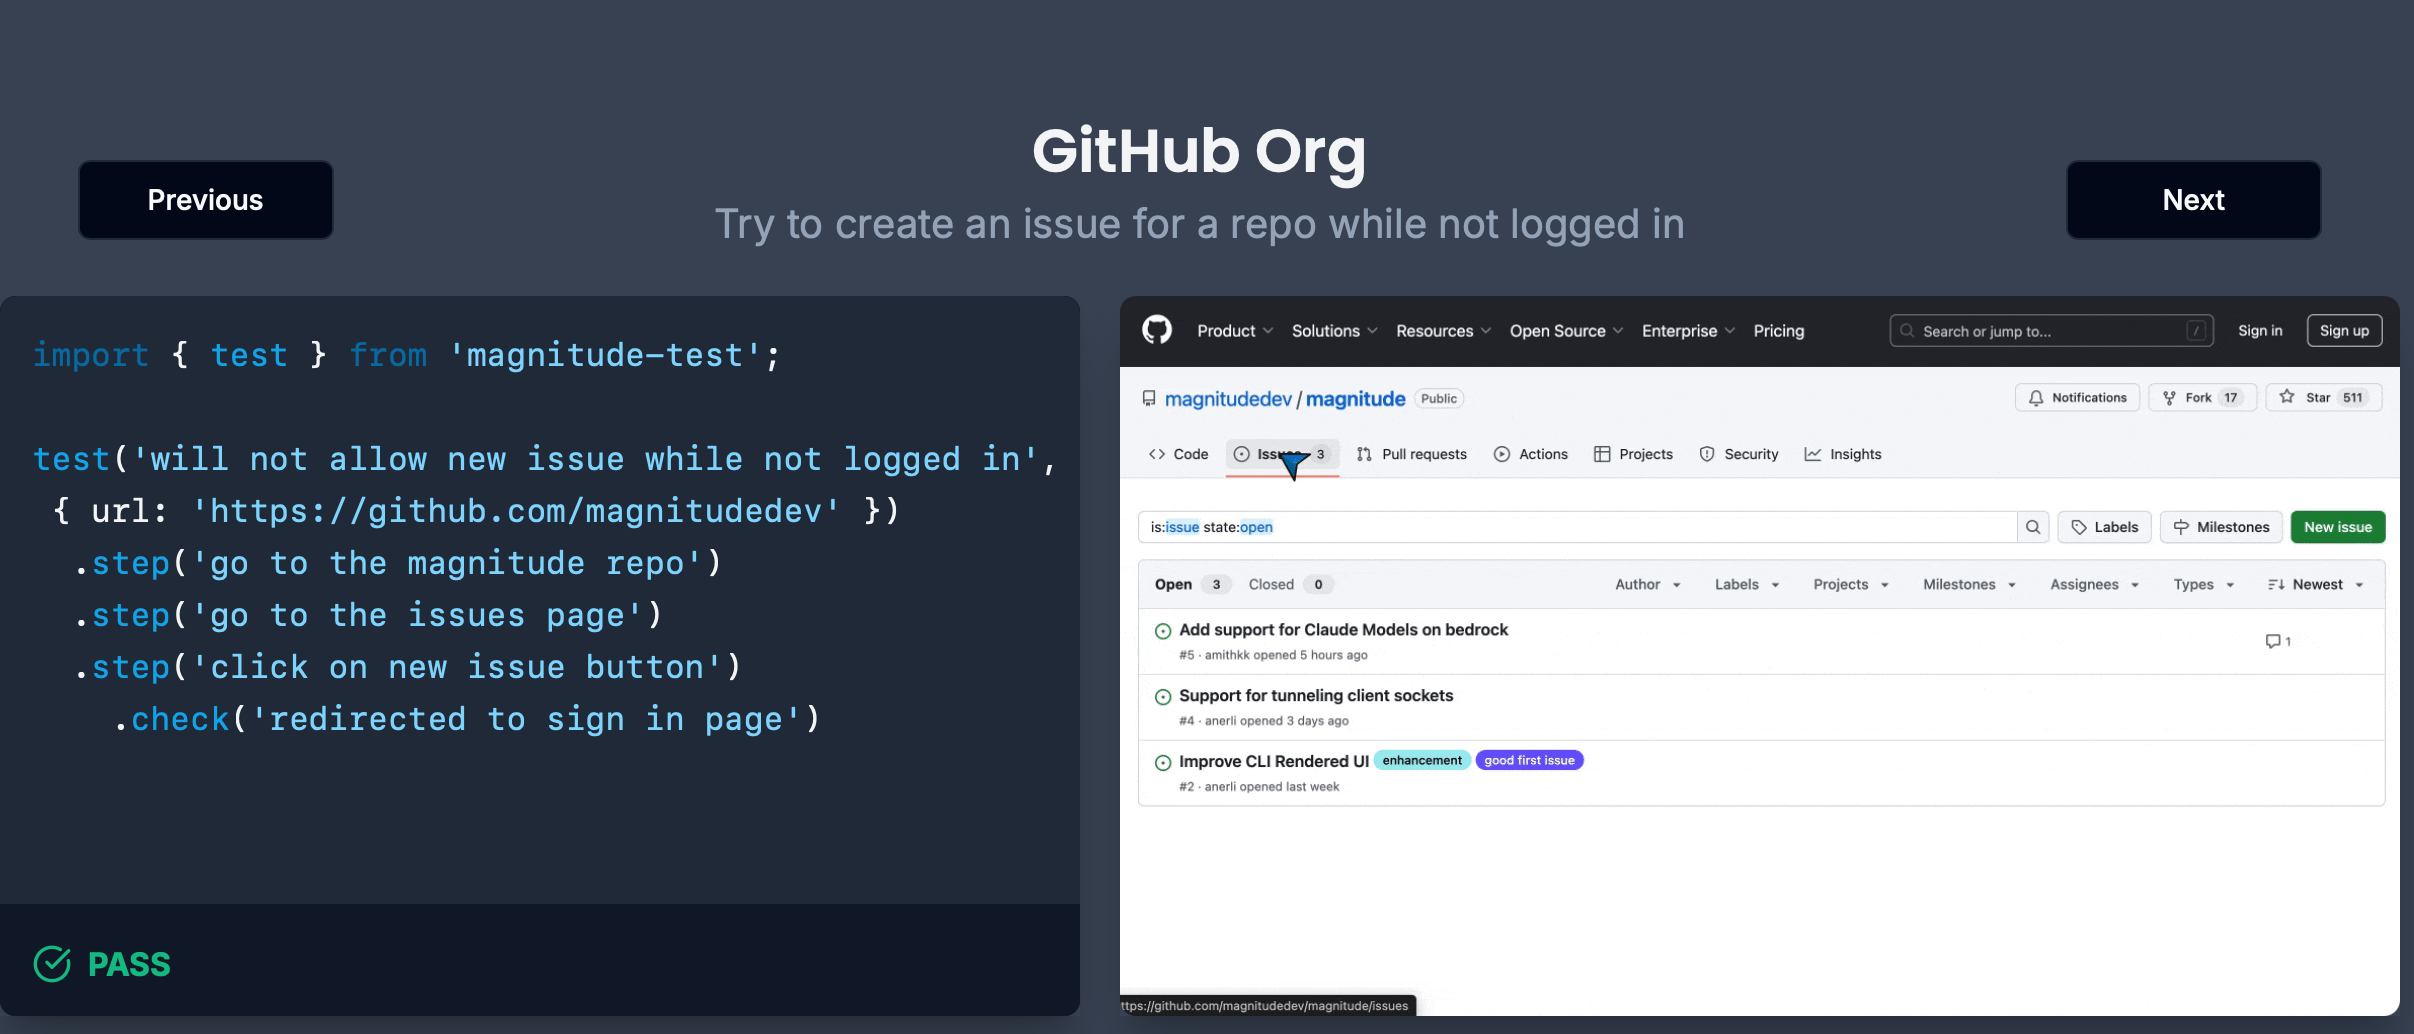2414x1034 pixels.
Task: Switch to the Projects tab
Action: click(1633, 454)
